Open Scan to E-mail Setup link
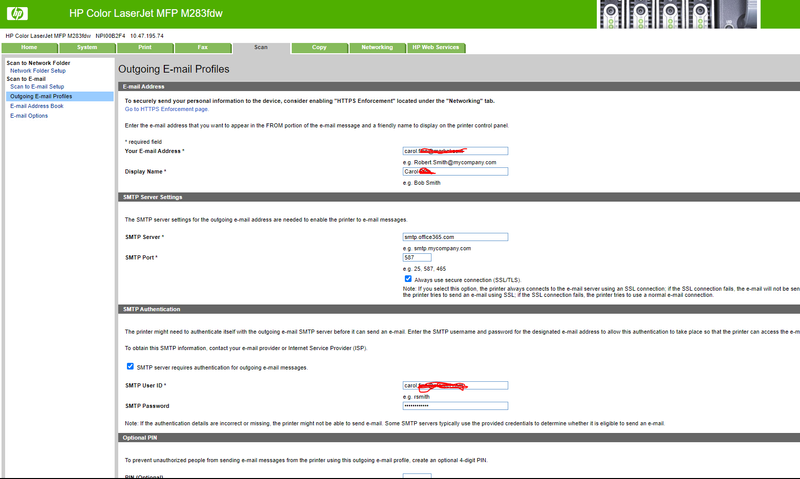Image resolution: width=800 pixels, height=479 pixels. click(37, 87)
